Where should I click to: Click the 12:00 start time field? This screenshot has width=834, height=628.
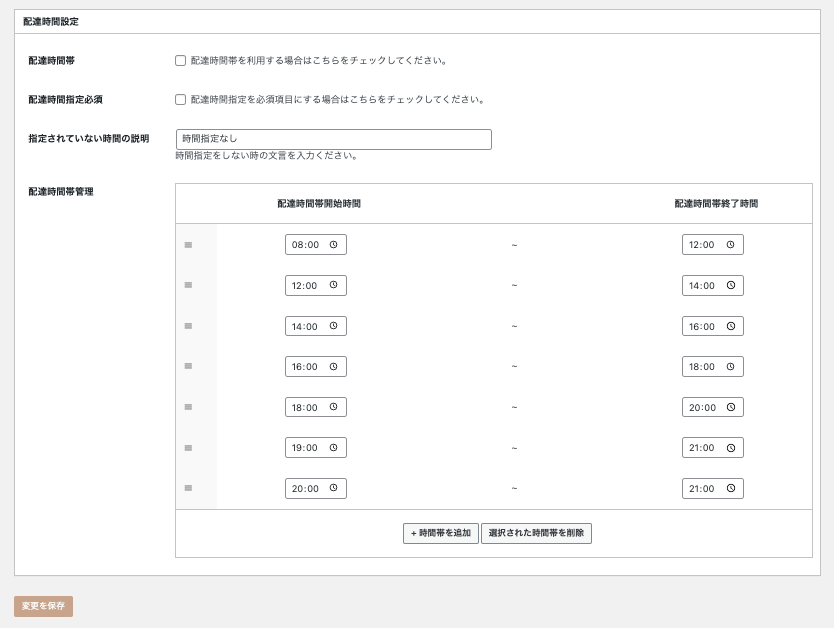click(305, 285)
